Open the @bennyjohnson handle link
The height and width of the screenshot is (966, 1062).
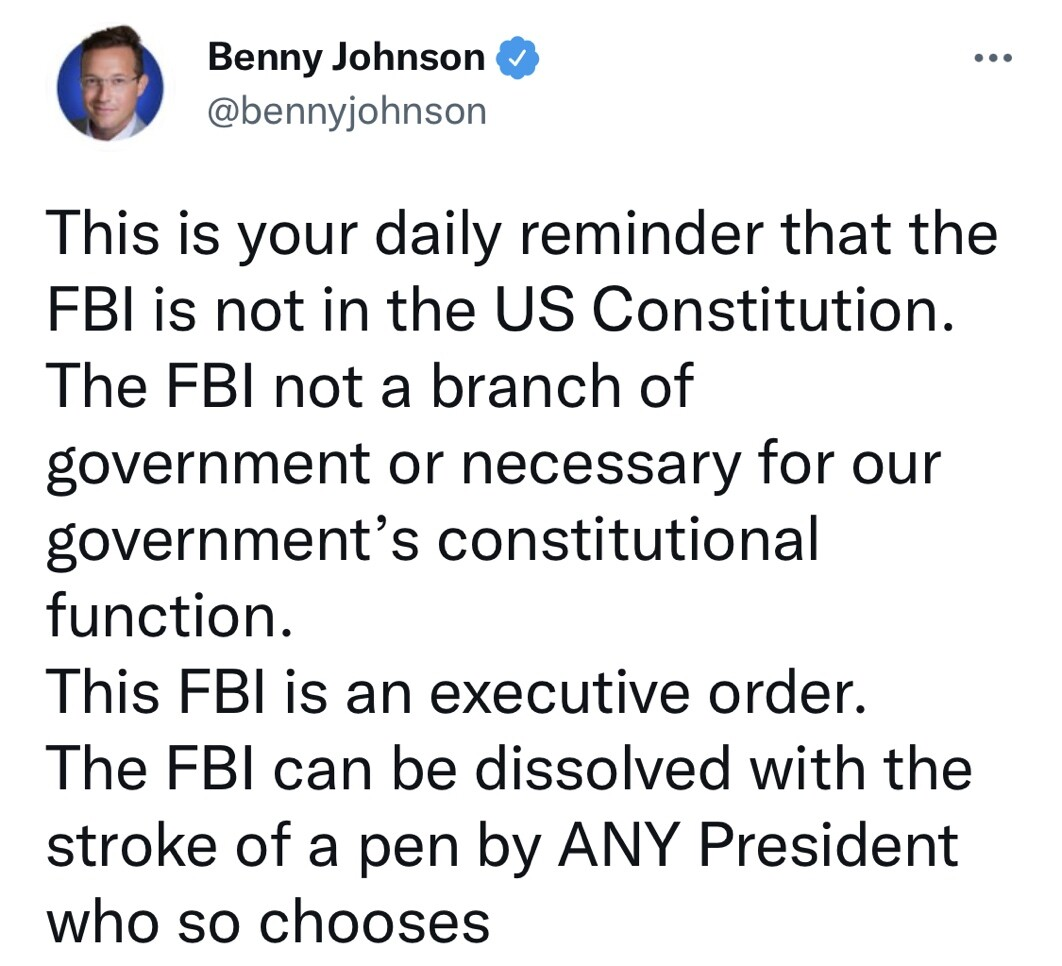(x=346, y=109)
